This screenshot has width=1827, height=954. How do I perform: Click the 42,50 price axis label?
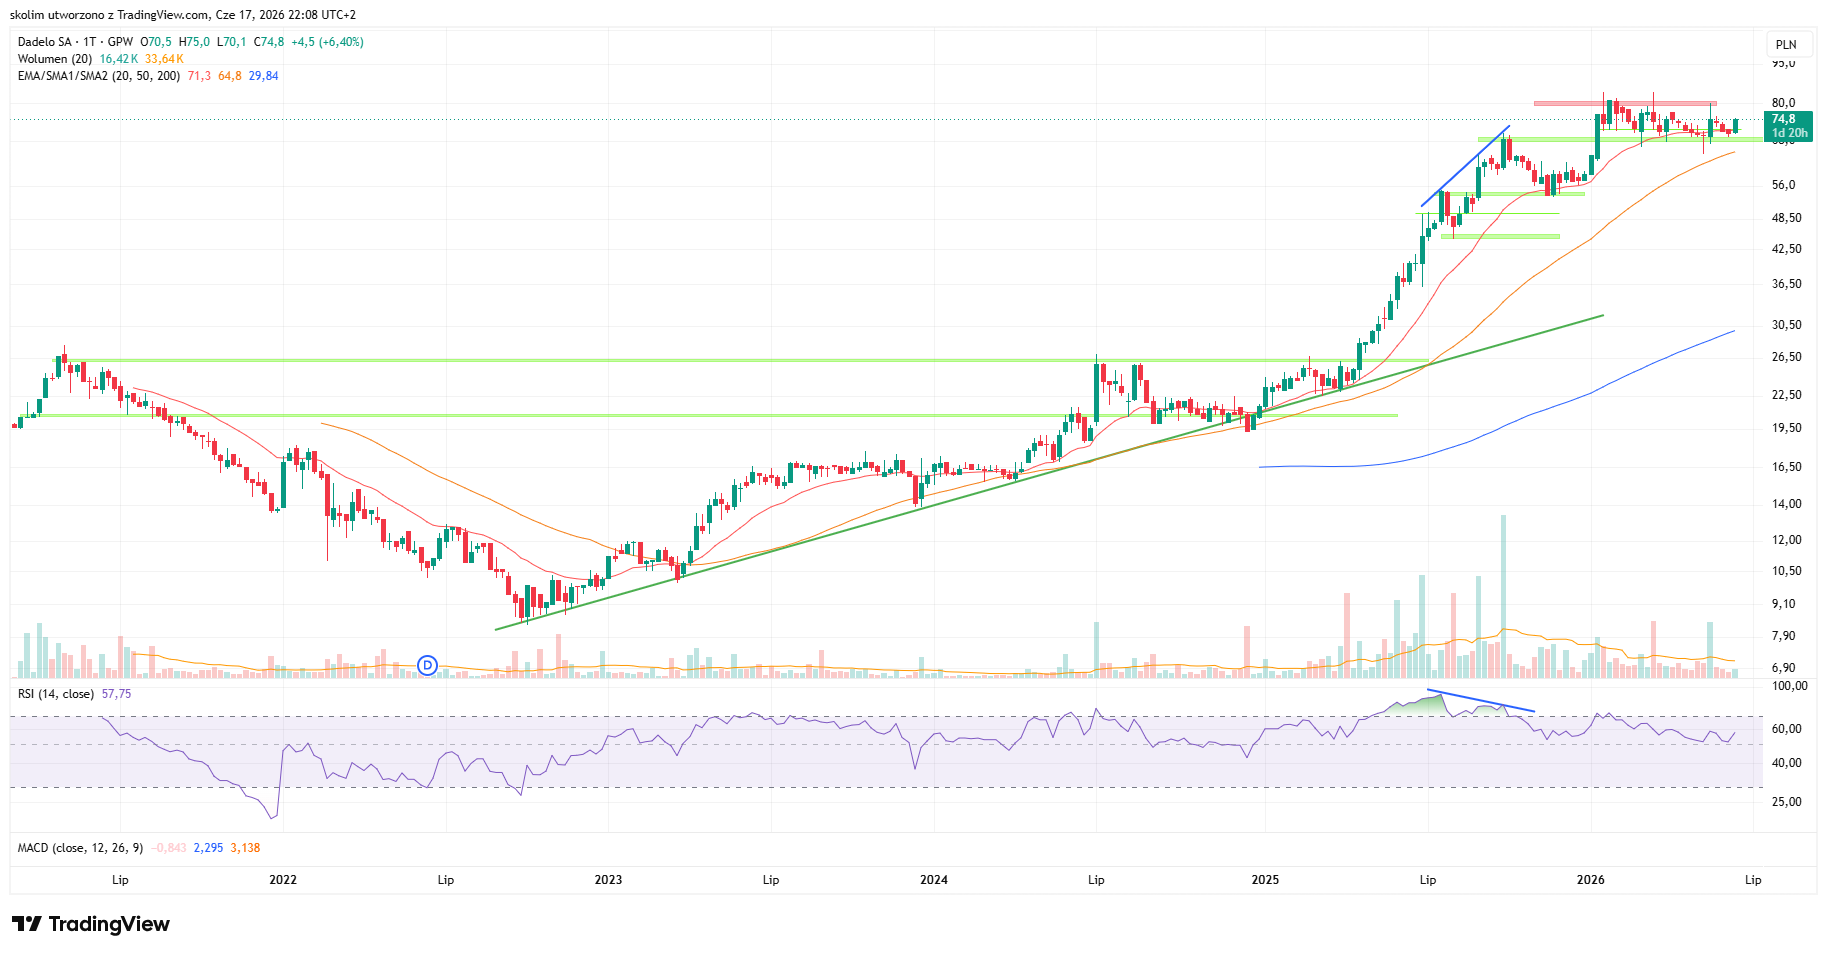[1787, 249]
